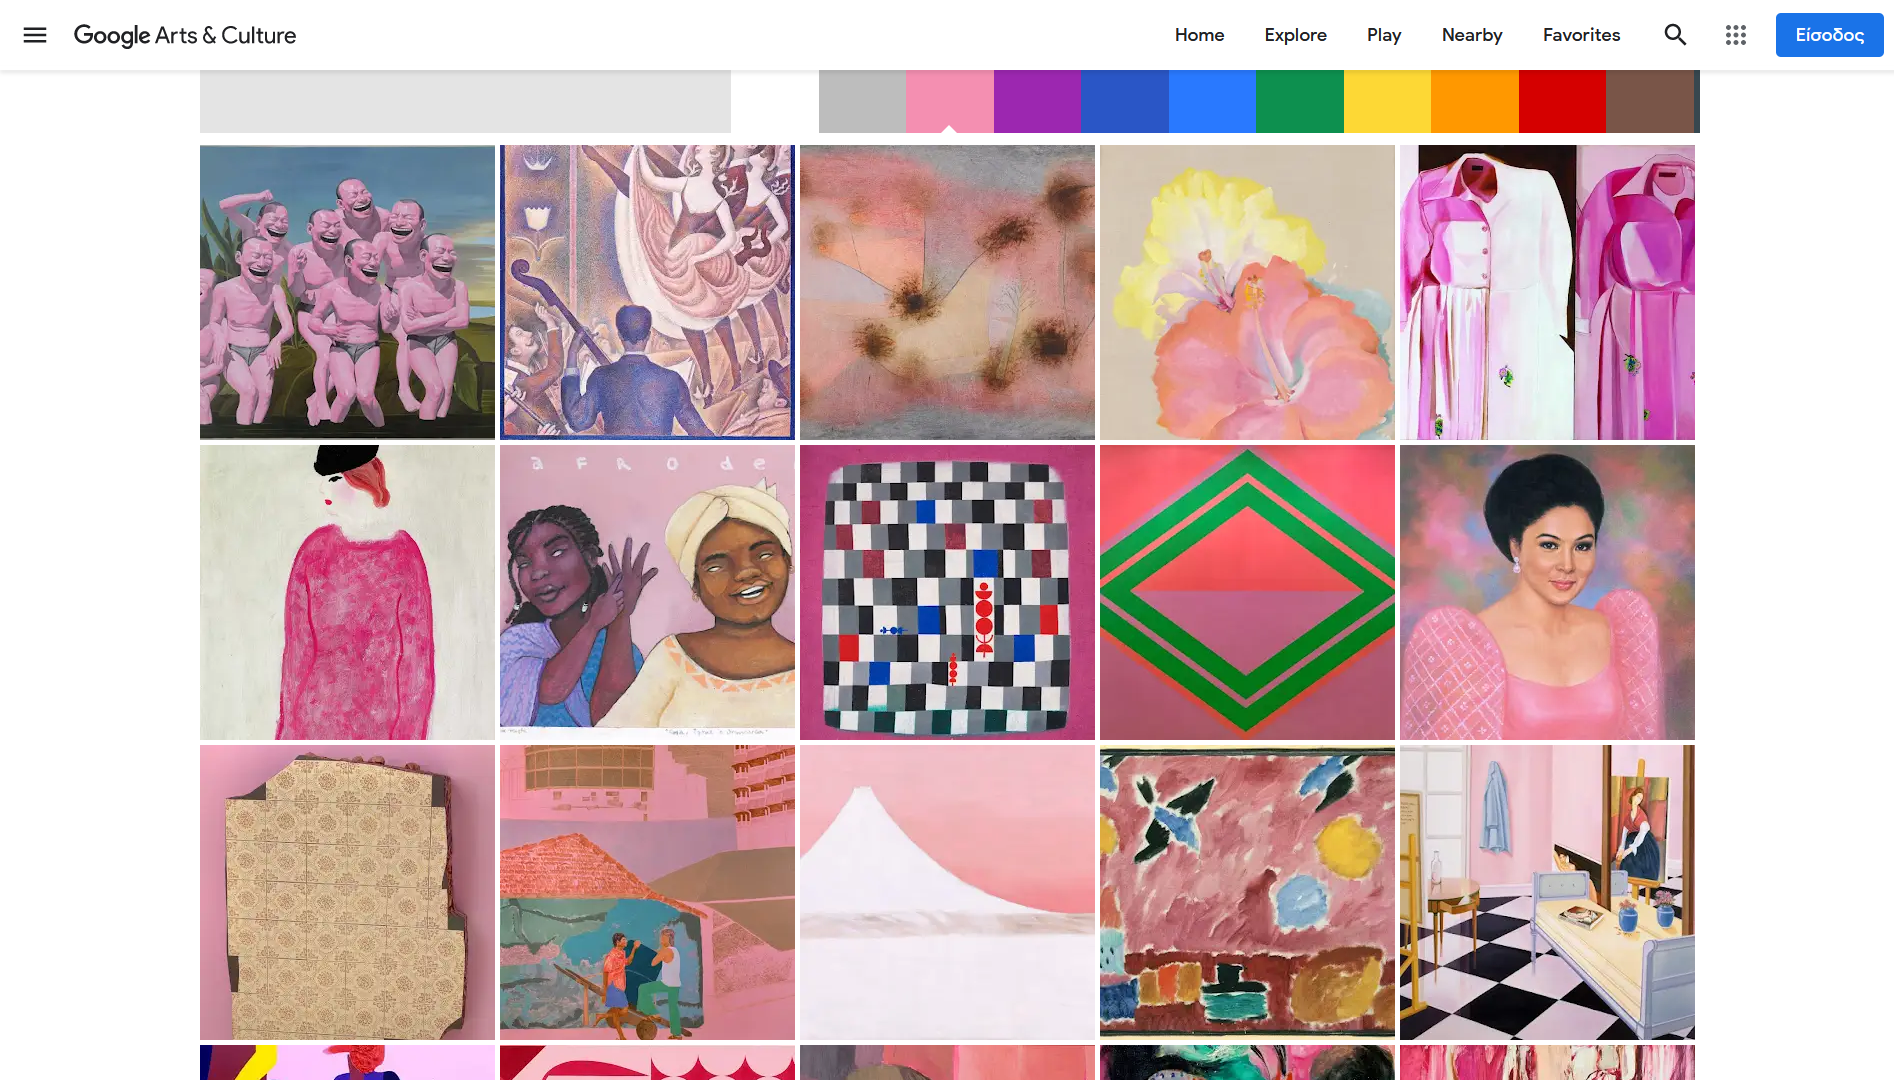
Task: Open the portrait of woman in pink dress
Action: point(1547,592)
